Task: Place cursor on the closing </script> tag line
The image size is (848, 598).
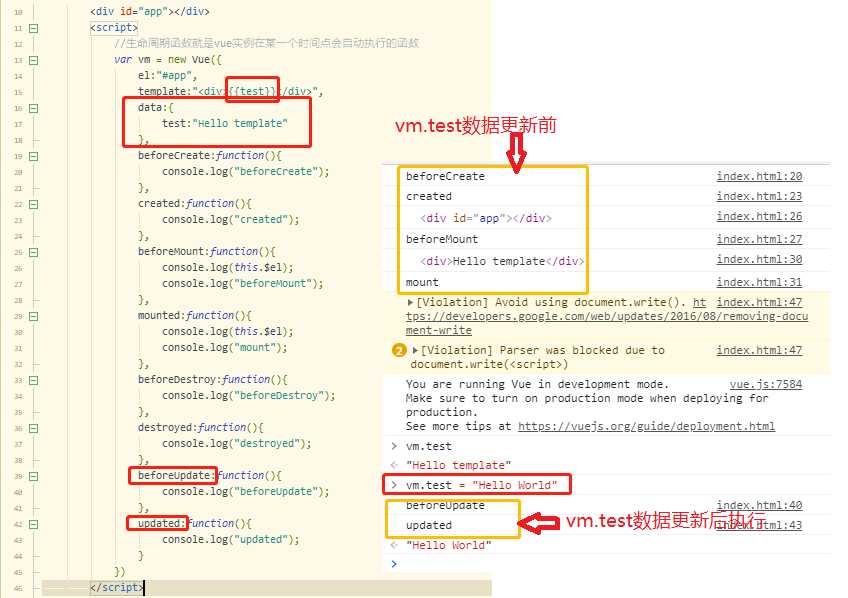Action: tap(116, 587)
